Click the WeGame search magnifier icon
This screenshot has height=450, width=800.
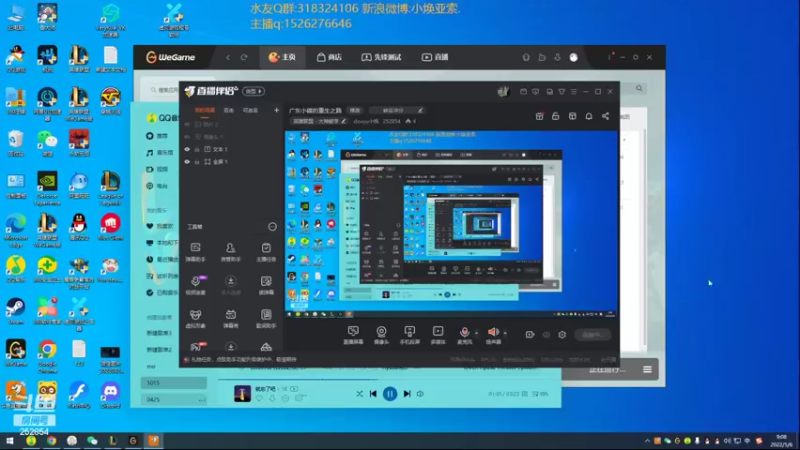pos(639,88)
